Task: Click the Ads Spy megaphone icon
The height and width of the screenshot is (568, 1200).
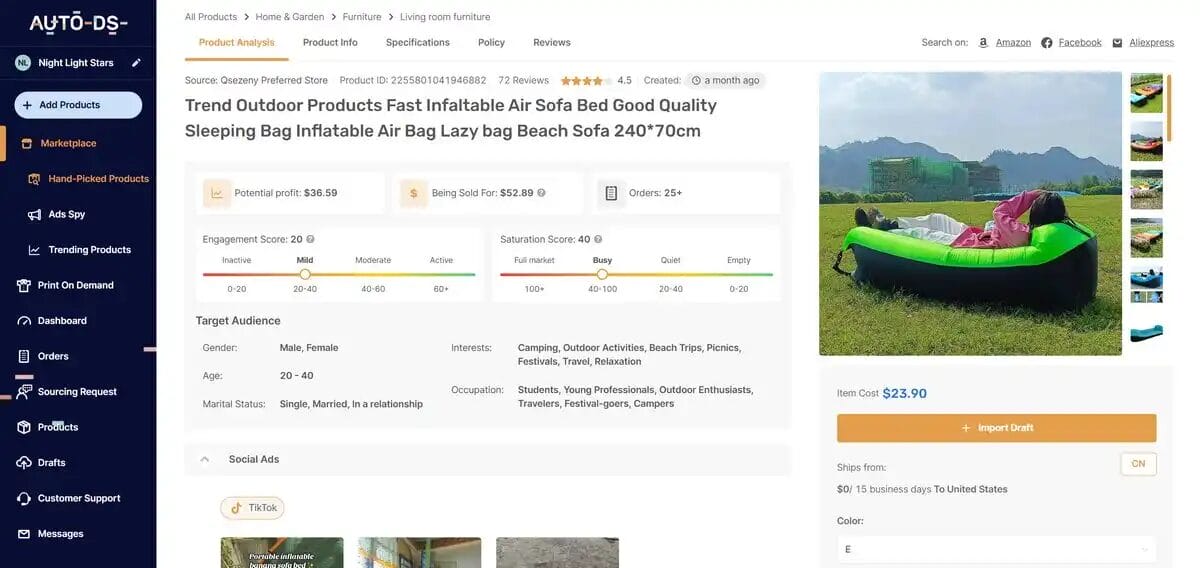Action: [34, 214]
